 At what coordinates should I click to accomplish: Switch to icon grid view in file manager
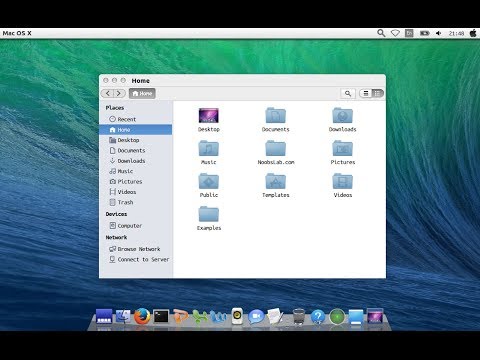(377, 93)
